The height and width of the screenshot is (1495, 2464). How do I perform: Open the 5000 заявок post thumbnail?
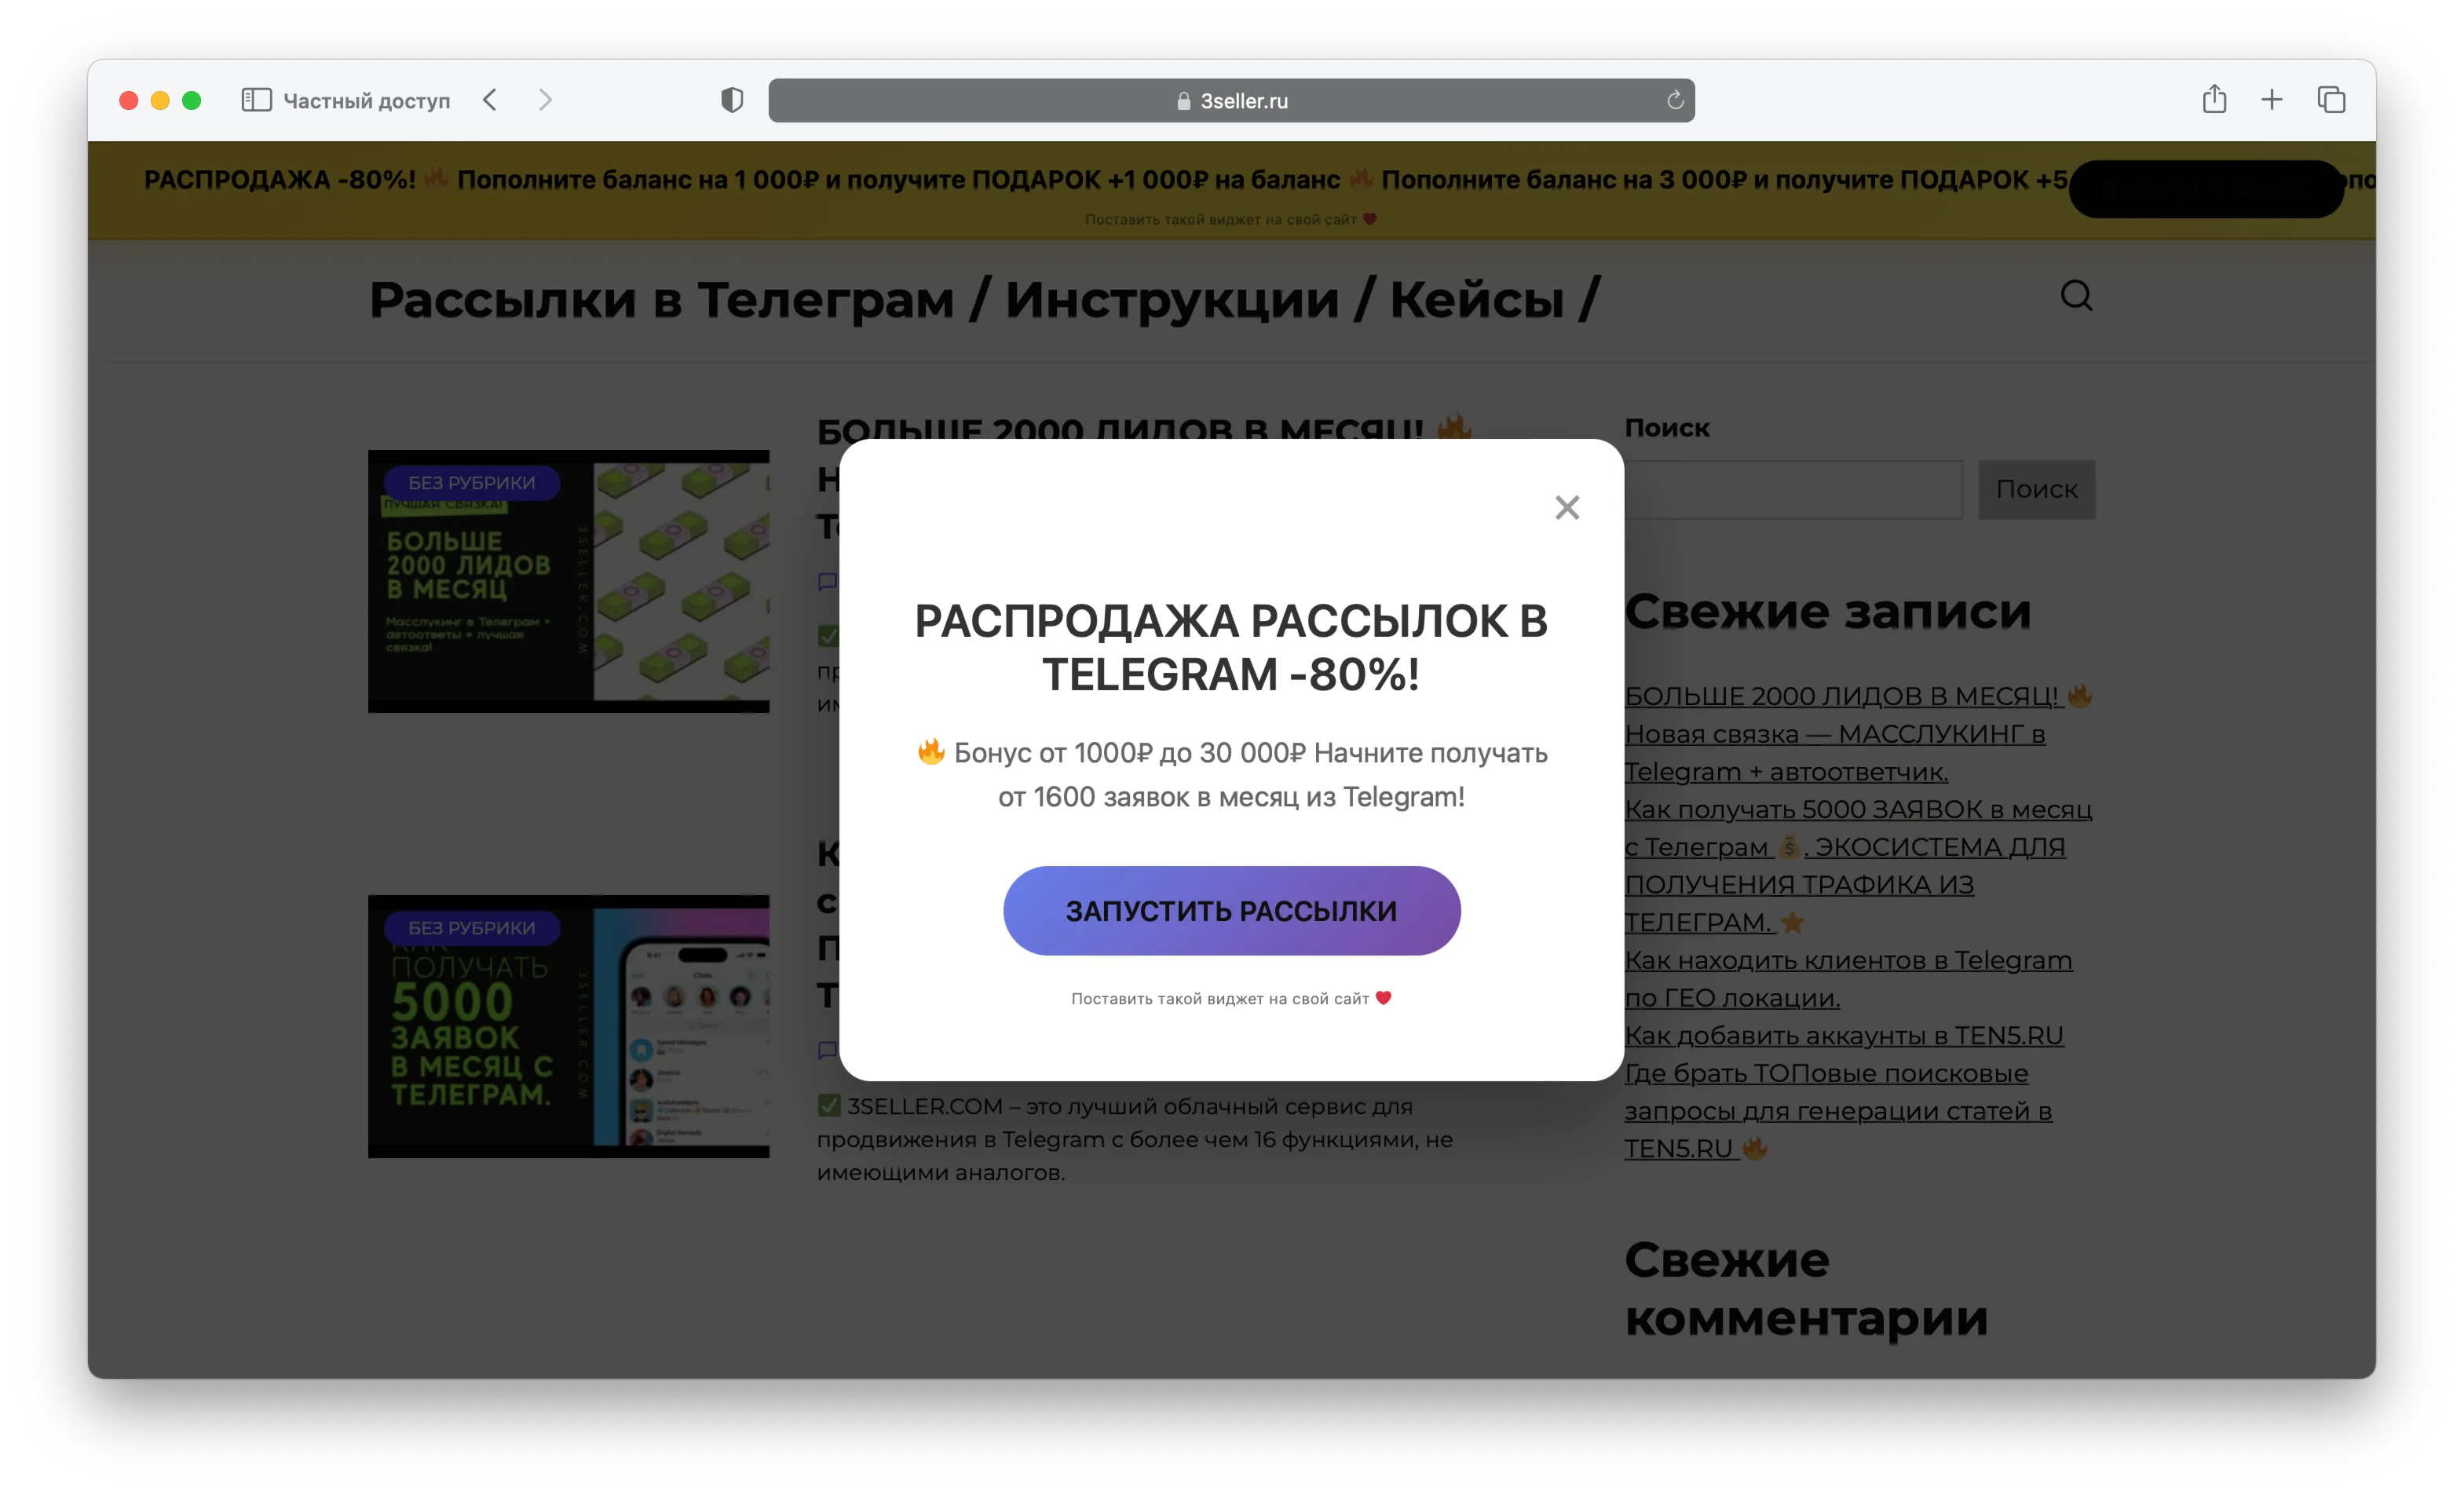[x=569, y=1026]
